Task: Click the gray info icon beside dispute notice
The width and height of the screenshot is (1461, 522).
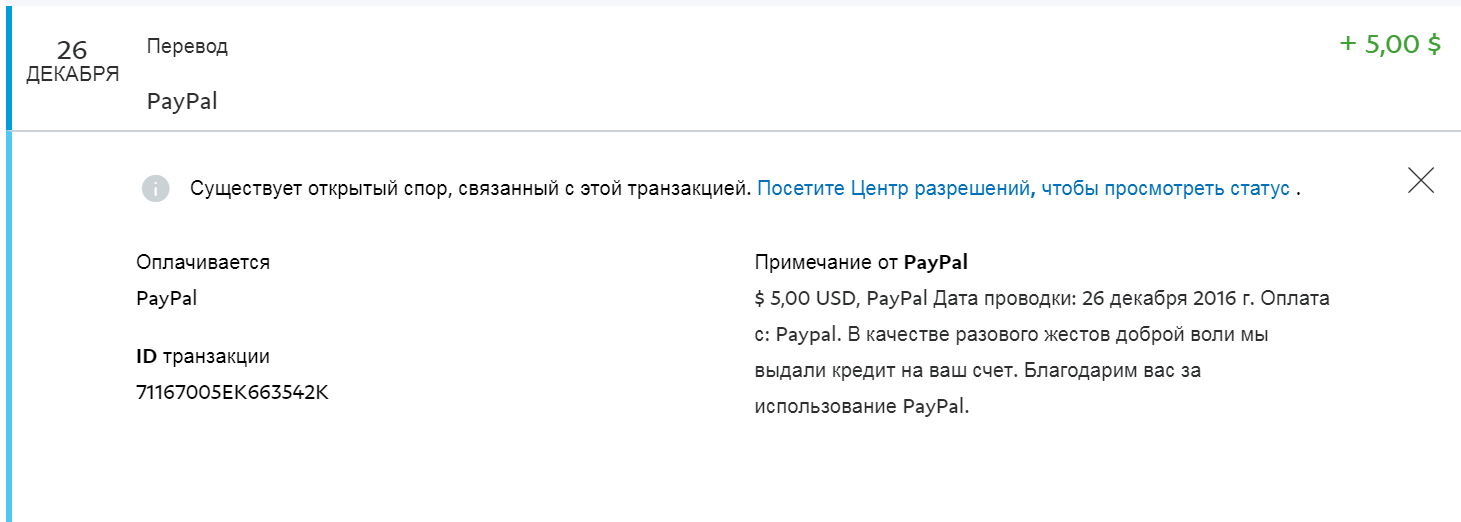Action: [155, 188]
